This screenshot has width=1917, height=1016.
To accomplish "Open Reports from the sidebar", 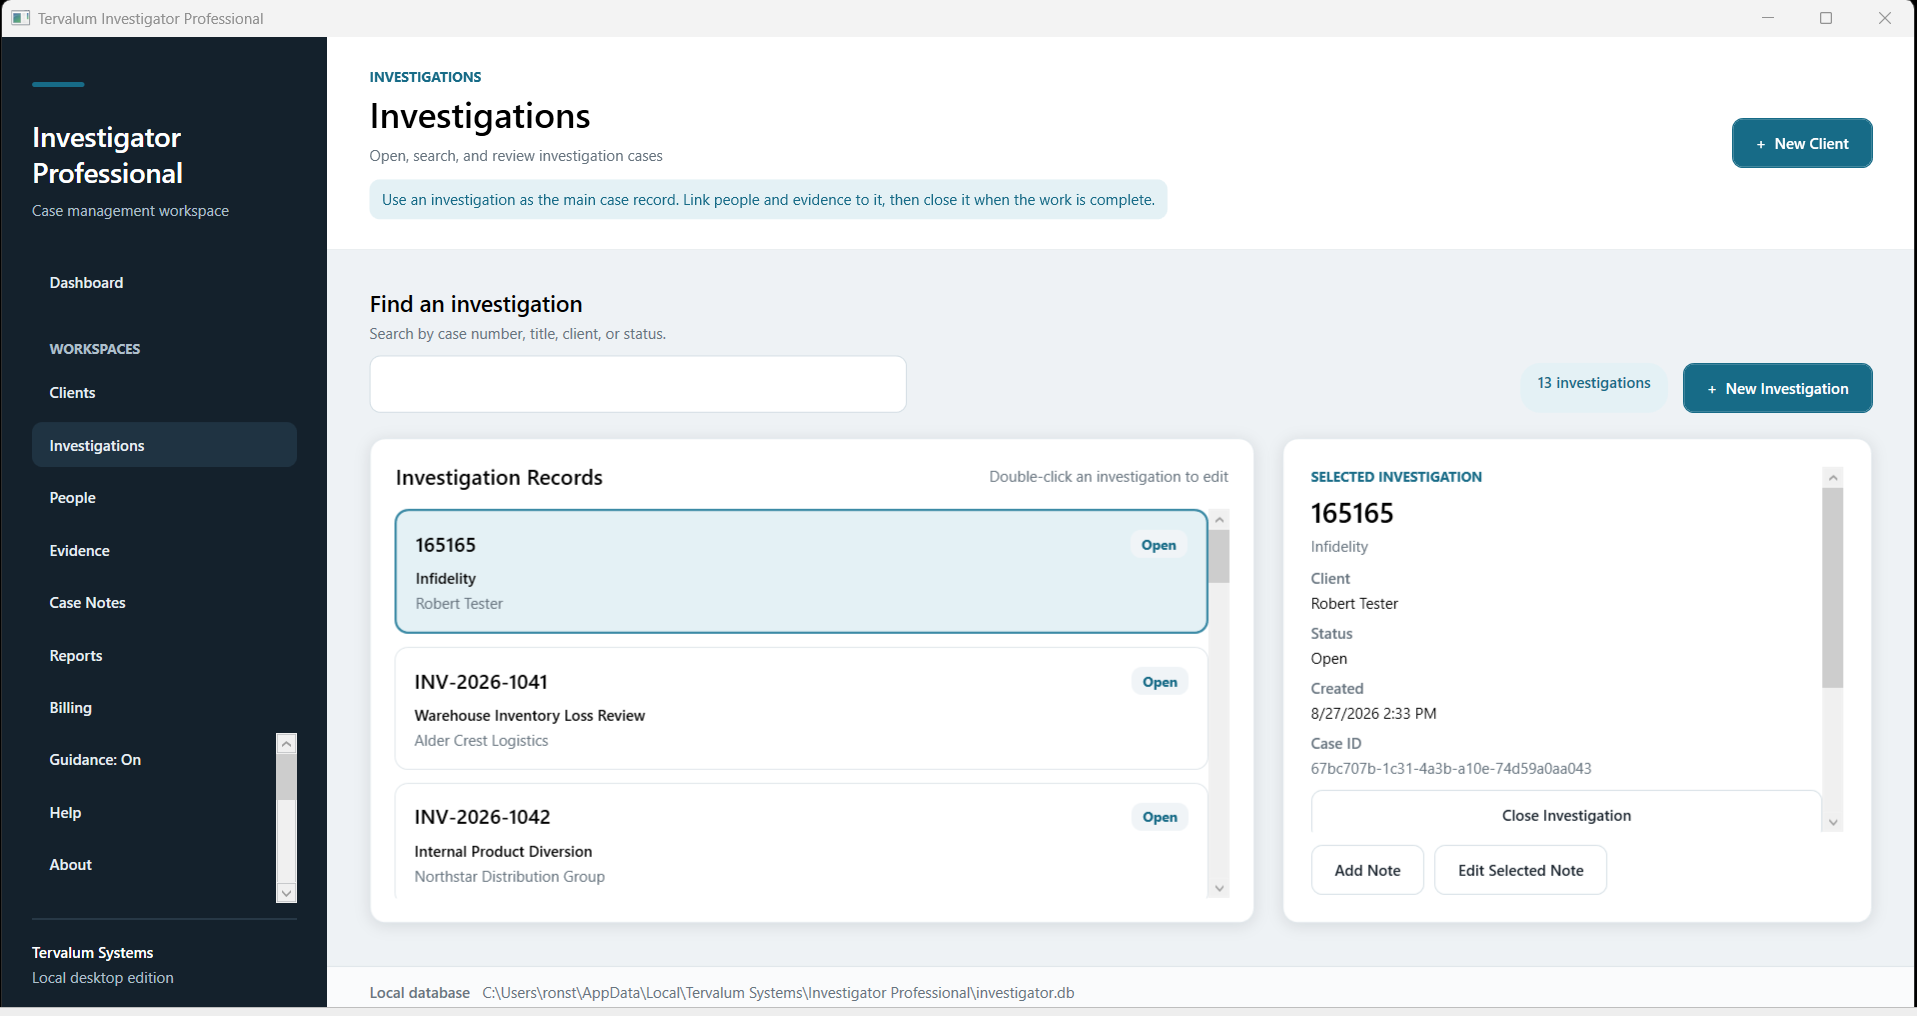I will [x=164, y=656].
